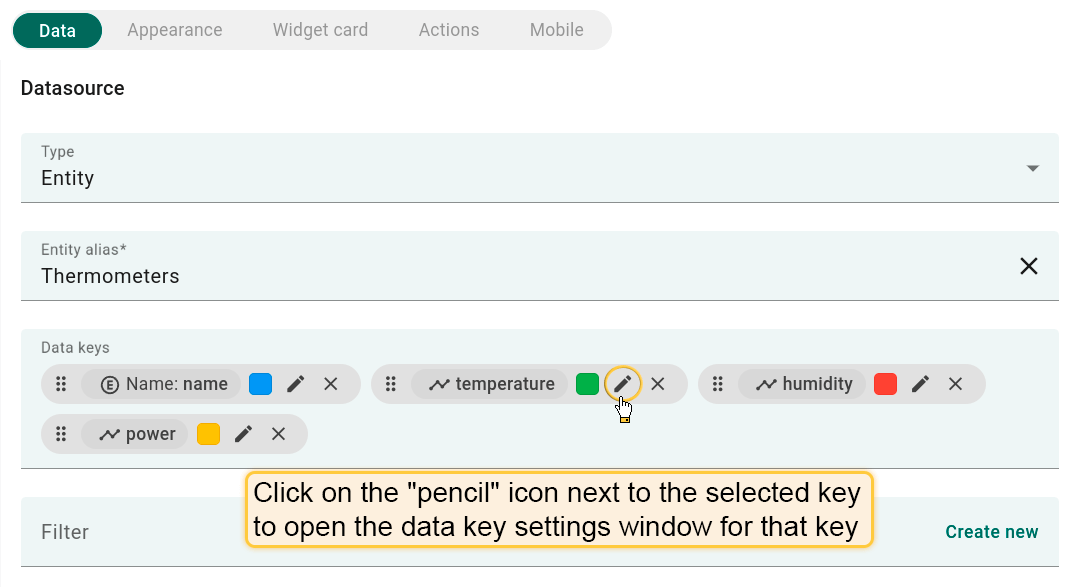The width and height of the screenshot is (1079, 587).
Task: Remove the Name data key
Action: [331, 384]
